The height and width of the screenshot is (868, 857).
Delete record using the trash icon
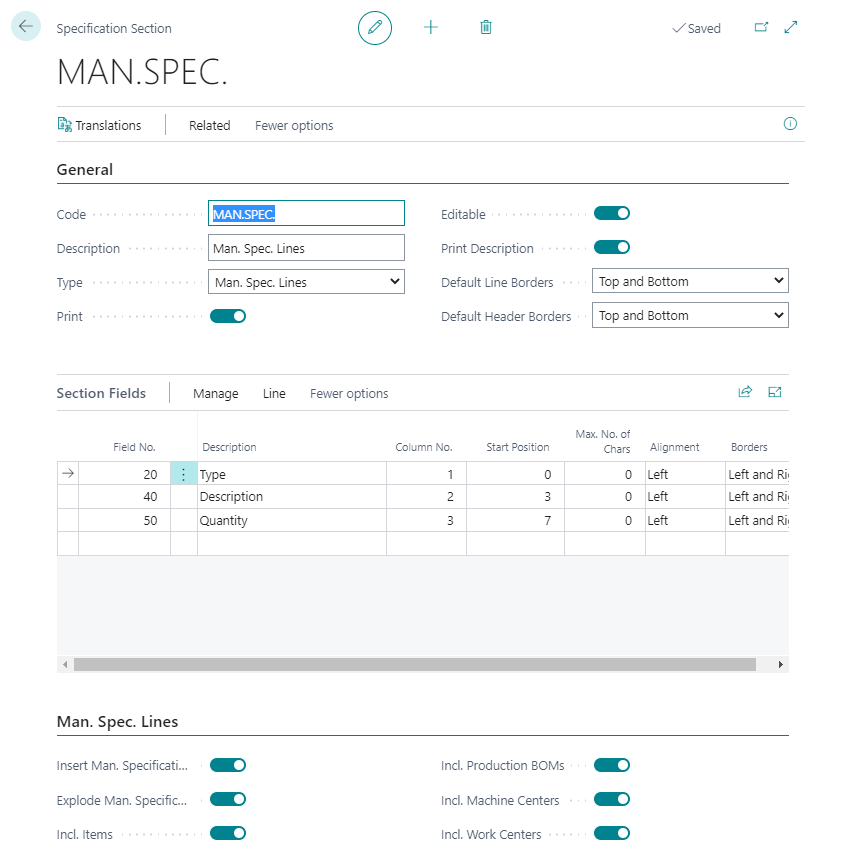click(x=486, y=27)
